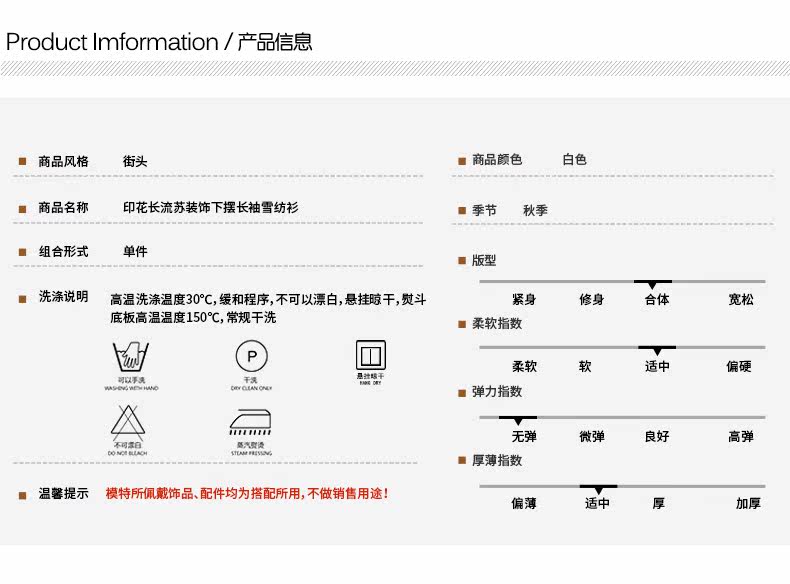Click the 适中 option under 厚薄指数
This screenshot has height=584, width=790.
(x=597, y=503)
